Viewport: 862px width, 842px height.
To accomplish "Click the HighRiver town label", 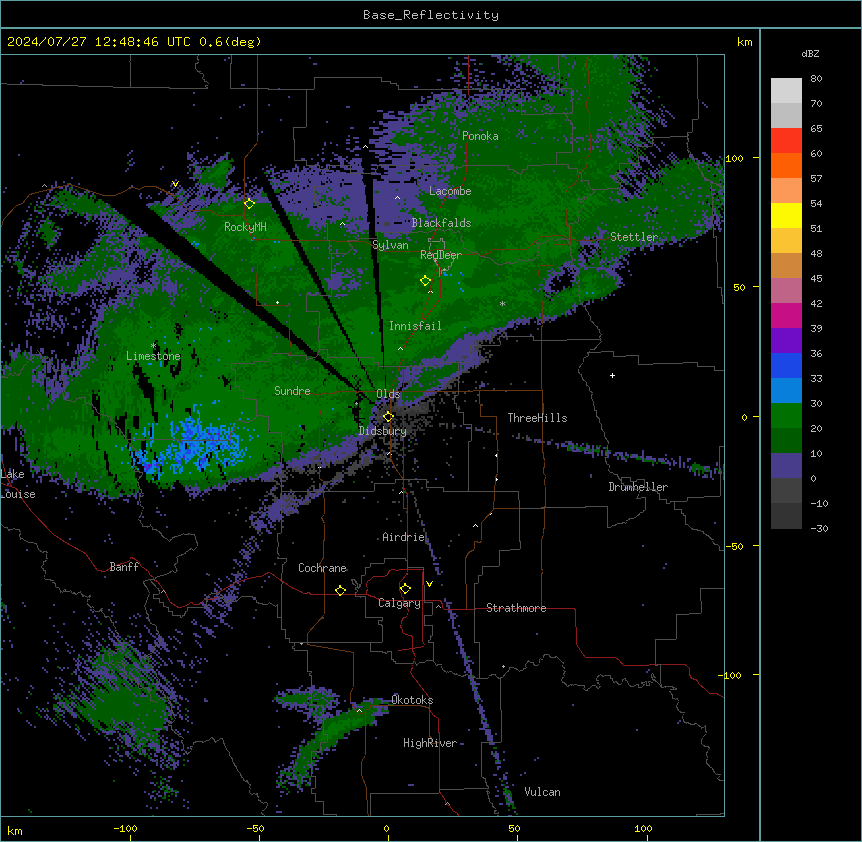I will [430, 743].
